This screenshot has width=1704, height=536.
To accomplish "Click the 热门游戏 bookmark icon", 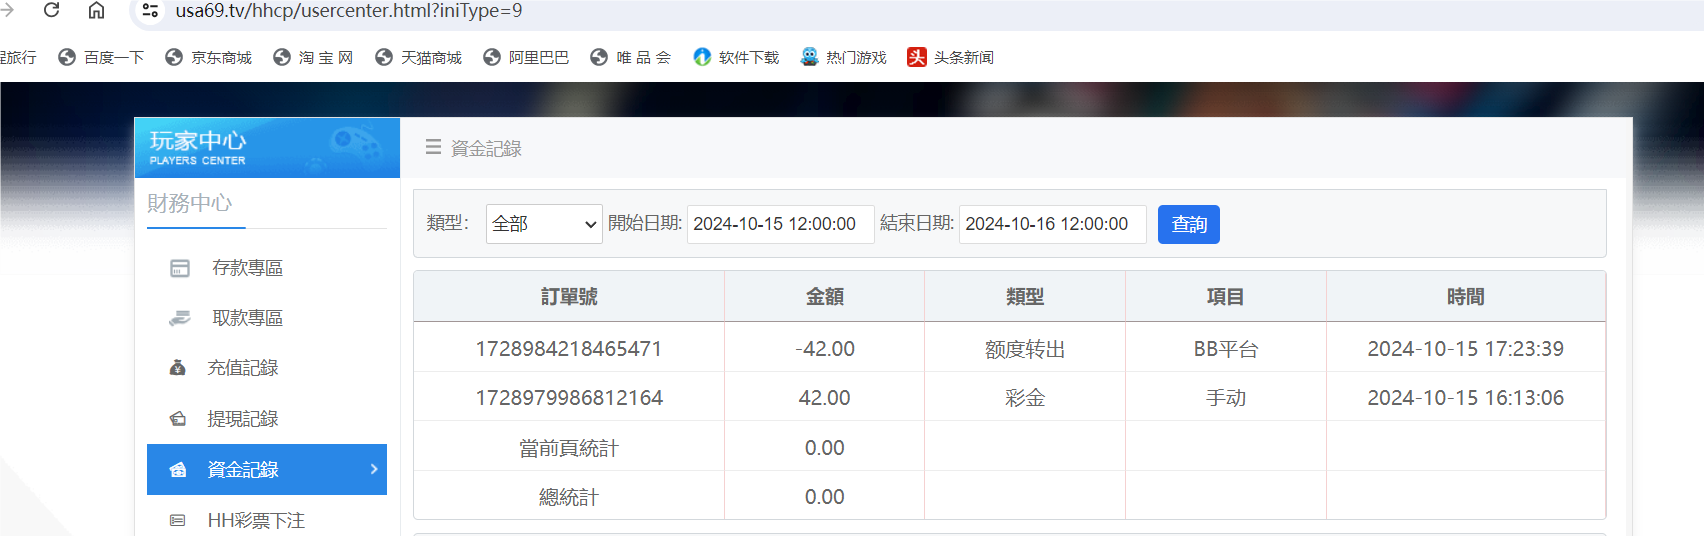I will coord(809,57).
